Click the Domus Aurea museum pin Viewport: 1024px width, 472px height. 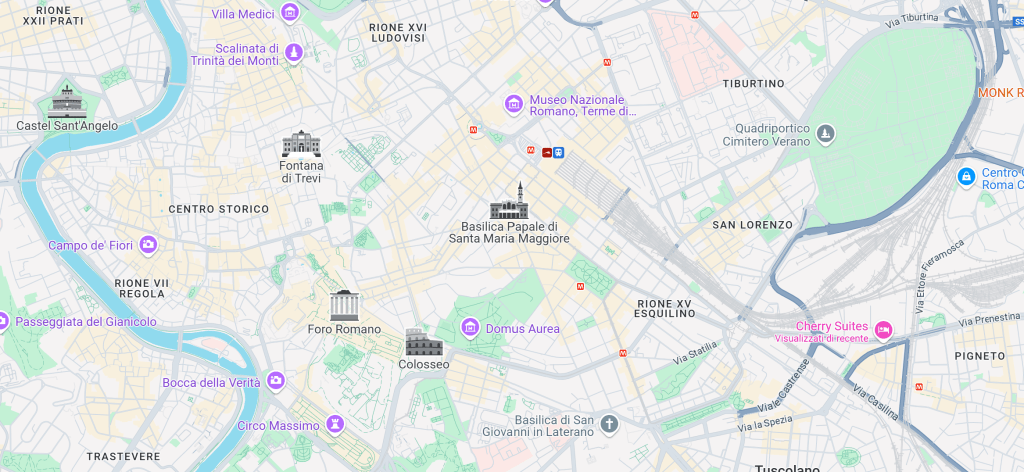[x=470, y=328]
